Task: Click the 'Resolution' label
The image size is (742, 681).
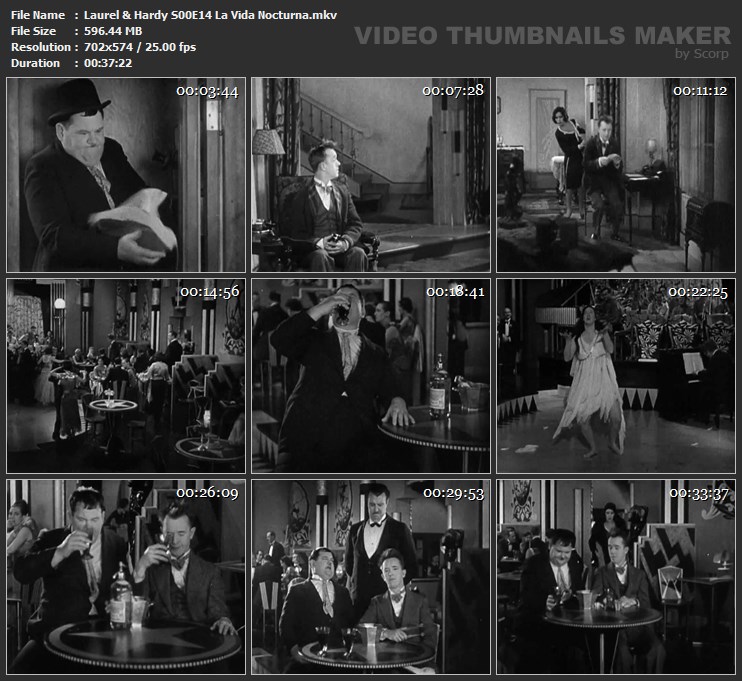Action: coord(41,47)
